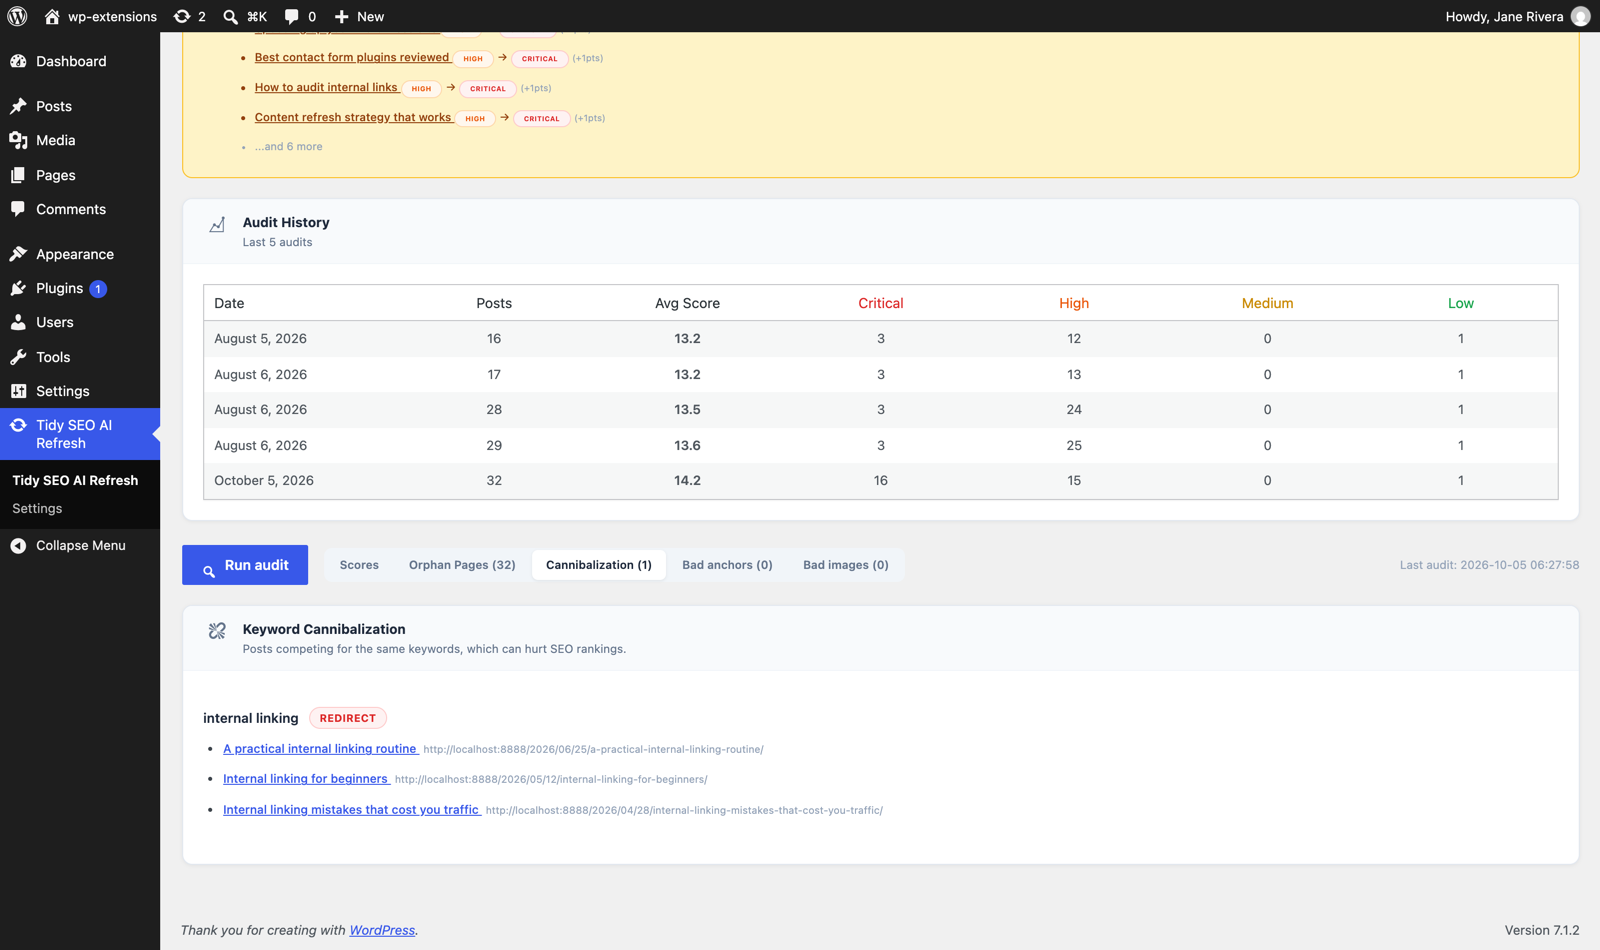Image resolution: width=1600 pixels, height=950 pixels.
Task: Open 'A practical internal linking routine' link
Action: (320, 748)
